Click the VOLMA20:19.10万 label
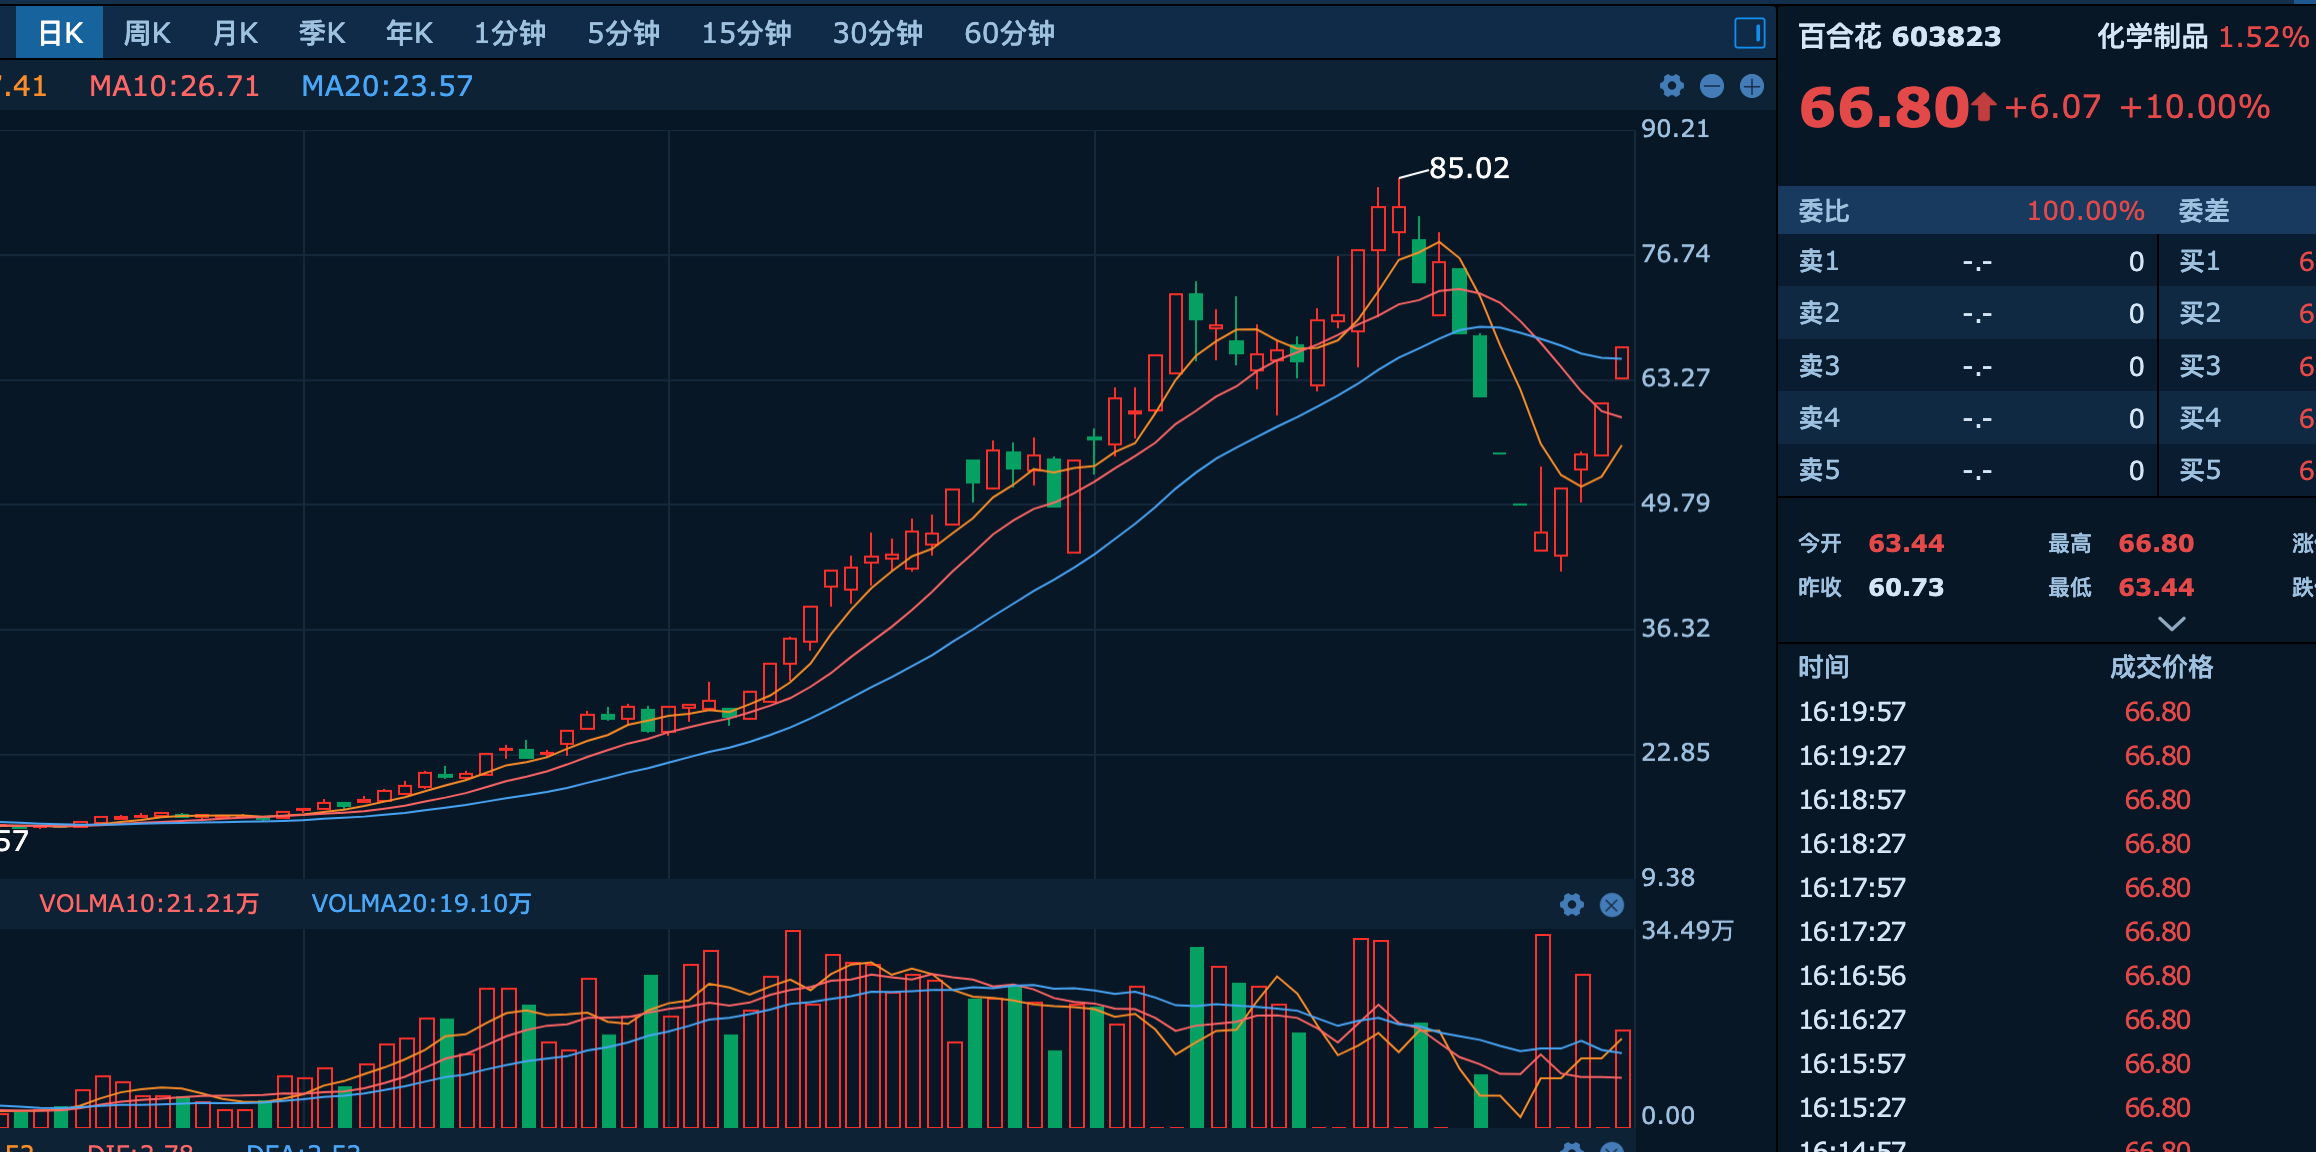 click(x=422, y=904)
